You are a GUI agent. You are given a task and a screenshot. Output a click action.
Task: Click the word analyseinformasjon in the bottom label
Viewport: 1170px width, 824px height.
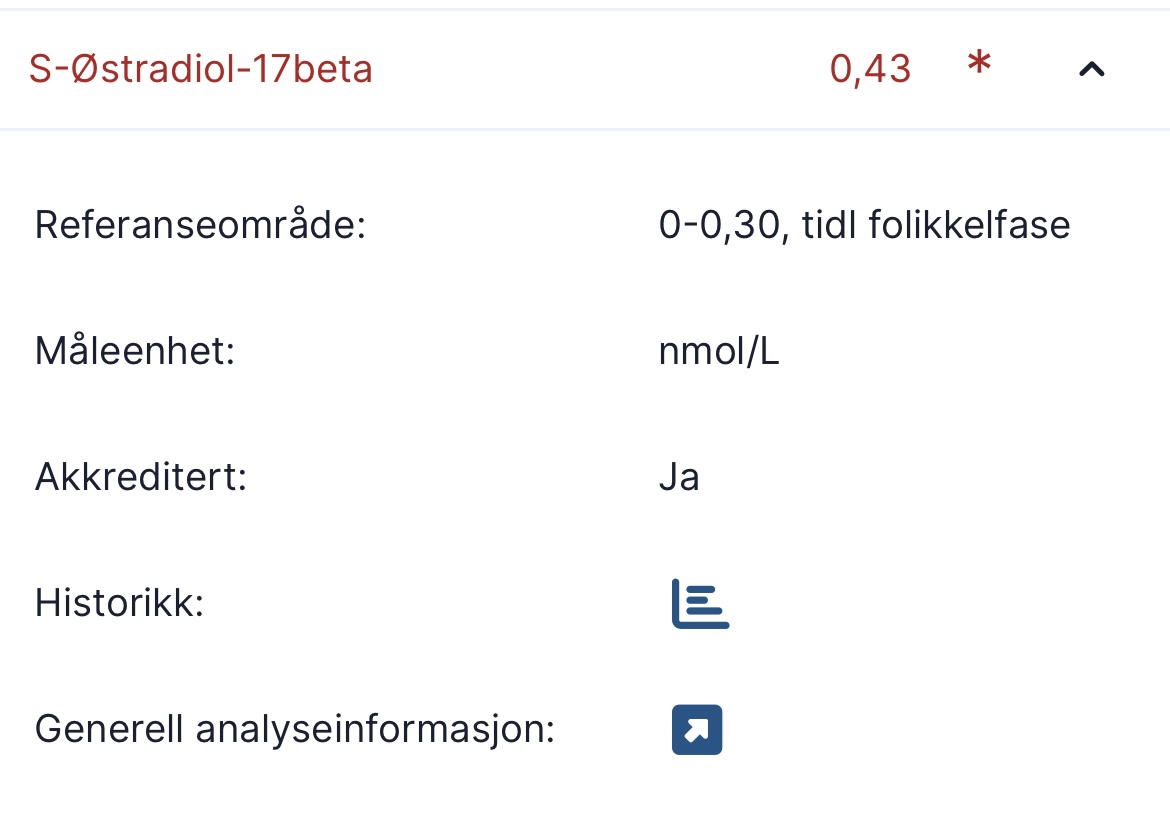[x=375, y=729]
